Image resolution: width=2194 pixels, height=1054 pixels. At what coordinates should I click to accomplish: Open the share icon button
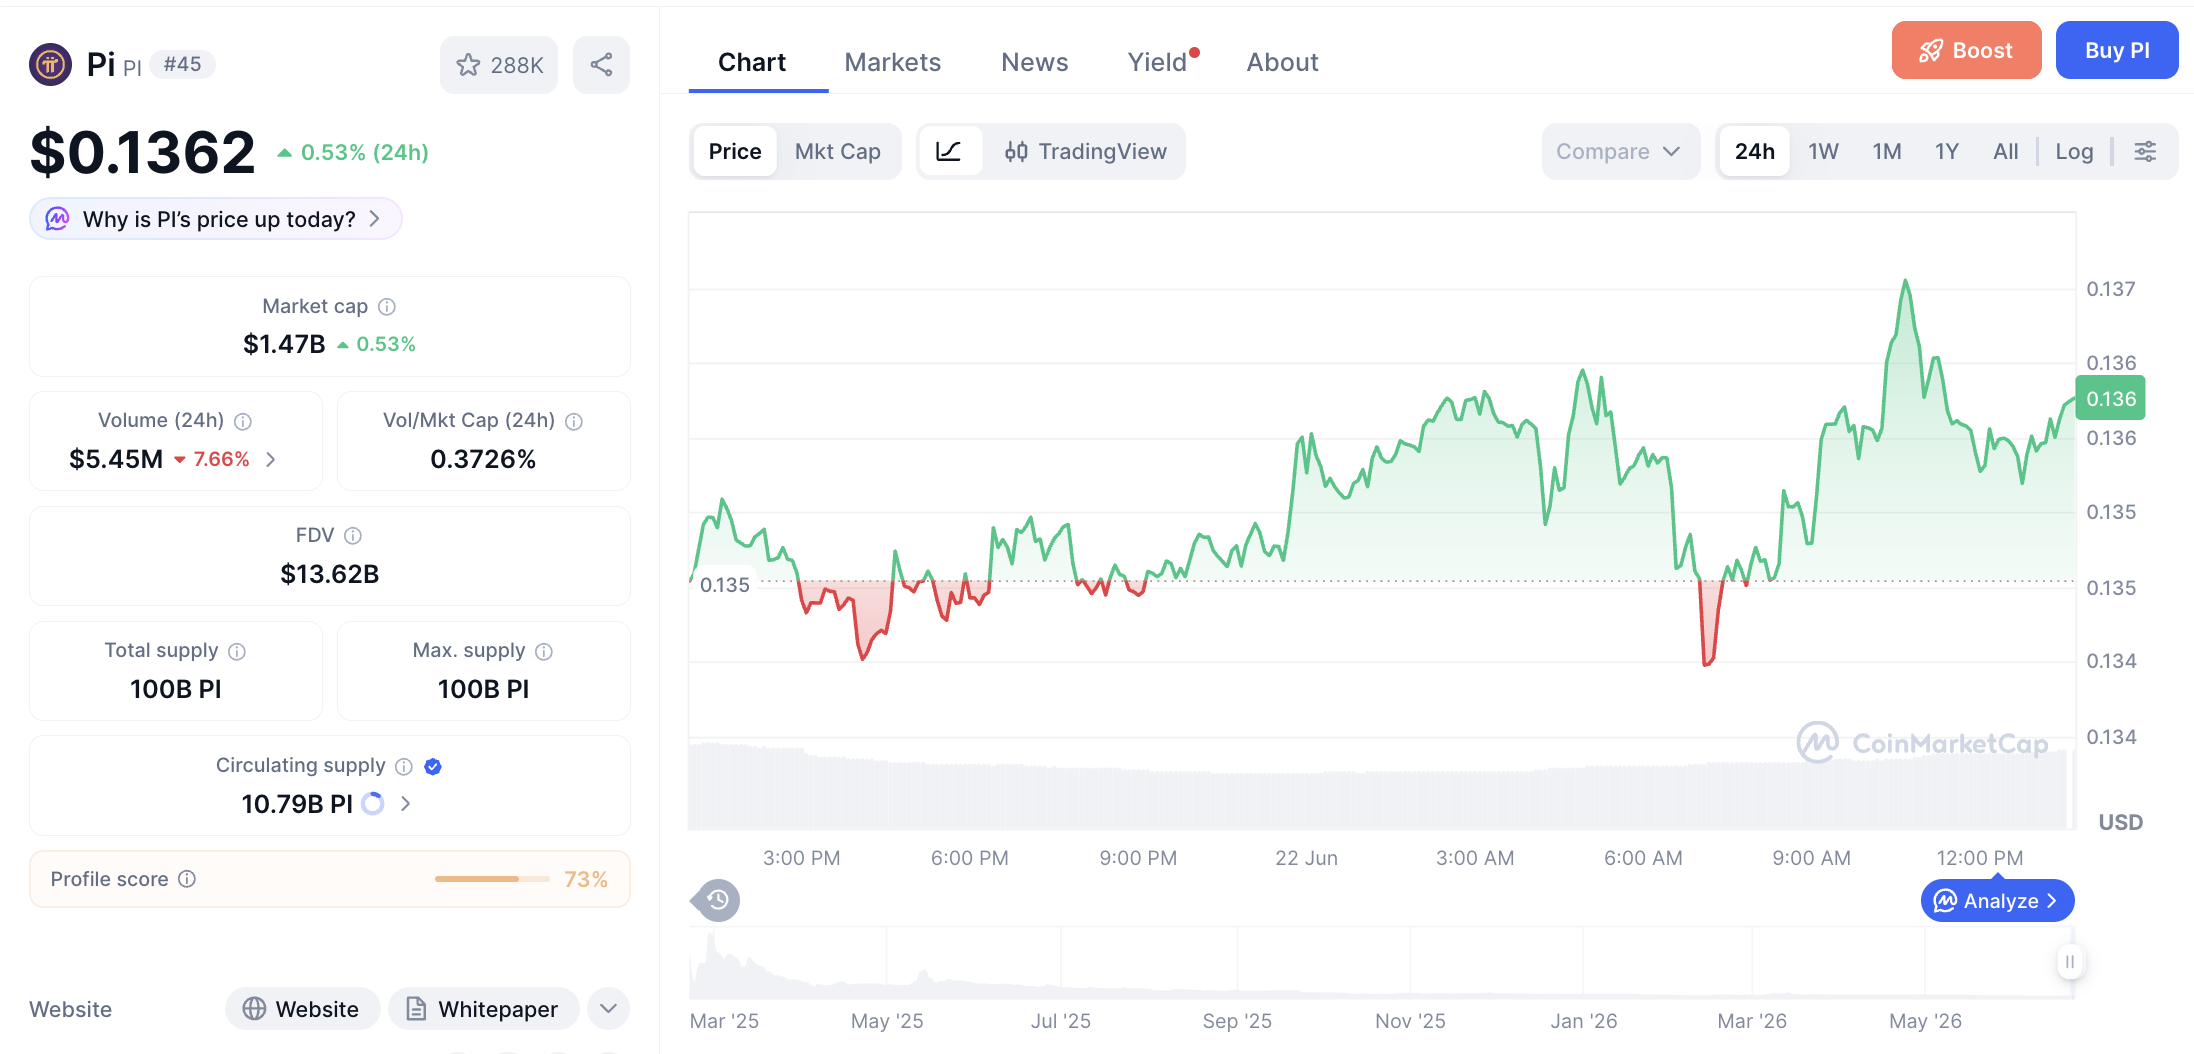(601, 65)
